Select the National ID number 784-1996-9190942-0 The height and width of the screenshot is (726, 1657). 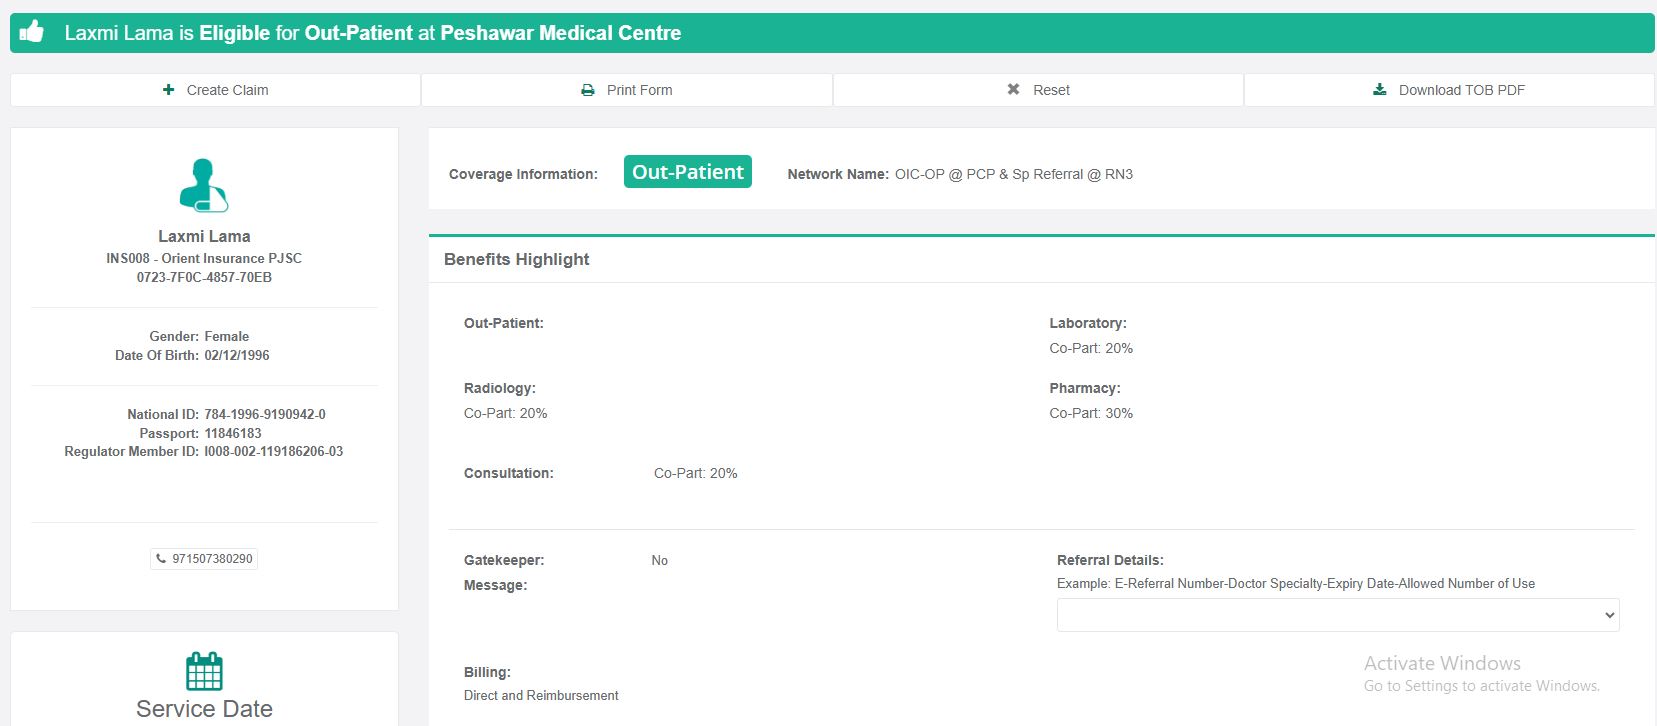click(265, 414)
